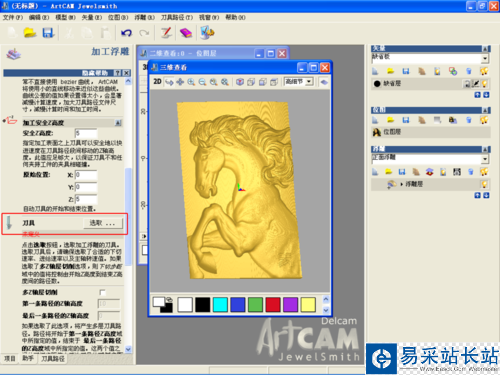Image resolution: width=500 pixels, height=375 pixels.
Task: Undo the last action in the main toolbar
Action: 126,33
